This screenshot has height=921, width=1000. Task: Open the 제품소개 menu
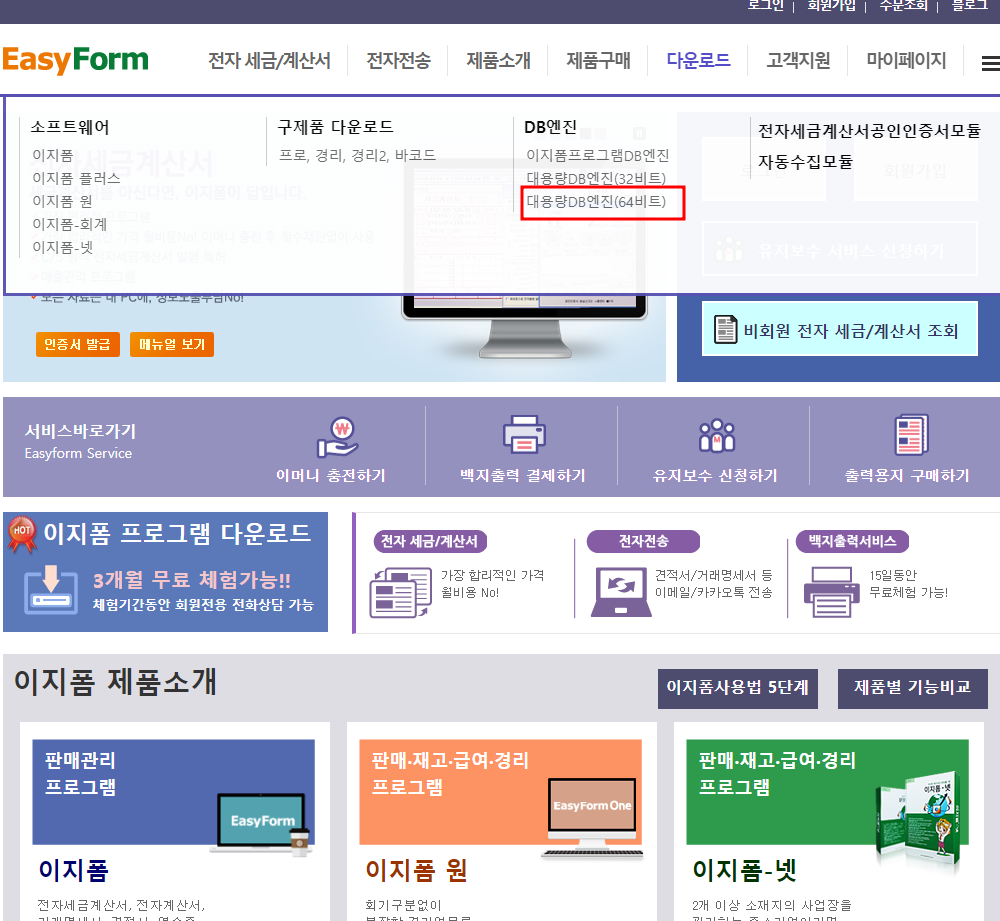(499, 61)
